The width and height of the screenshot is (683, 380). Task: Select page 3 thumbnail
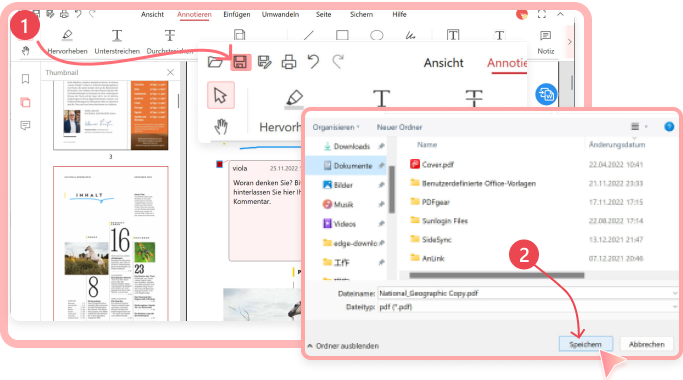tap(111, 115)
